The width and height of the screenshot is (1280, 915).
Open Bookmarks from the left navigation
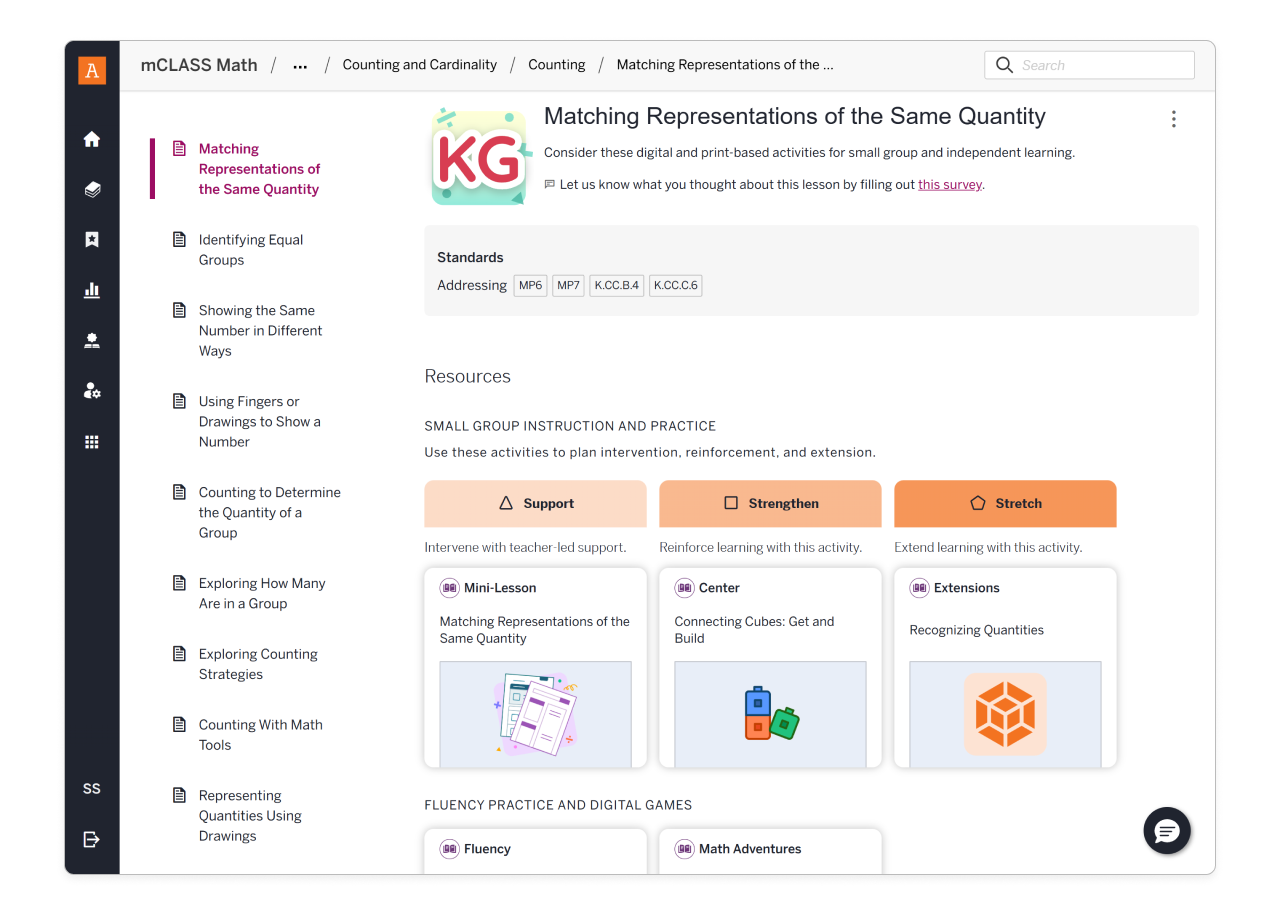click(x=91, y=239)
